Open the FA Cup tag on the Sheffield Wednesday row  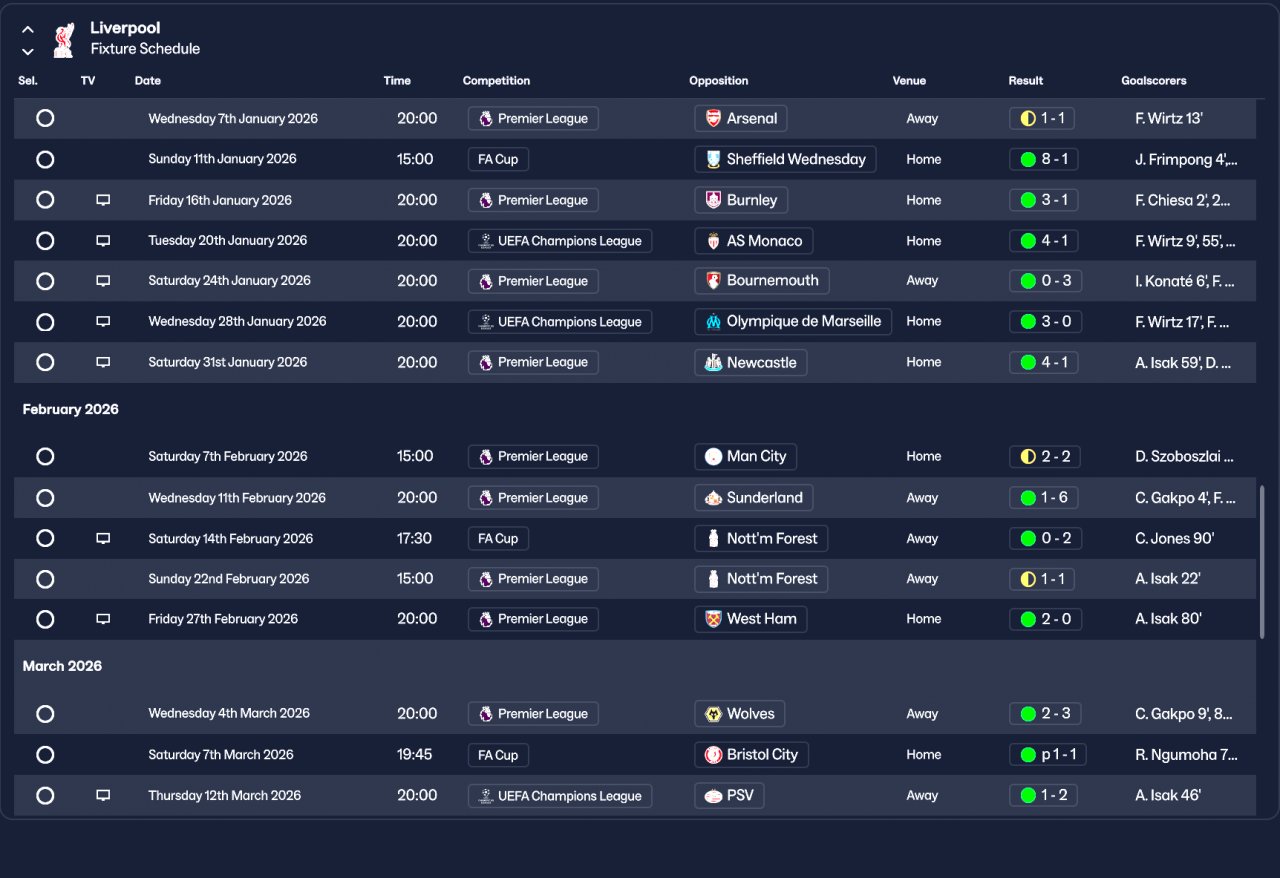(x=498, y=159)
